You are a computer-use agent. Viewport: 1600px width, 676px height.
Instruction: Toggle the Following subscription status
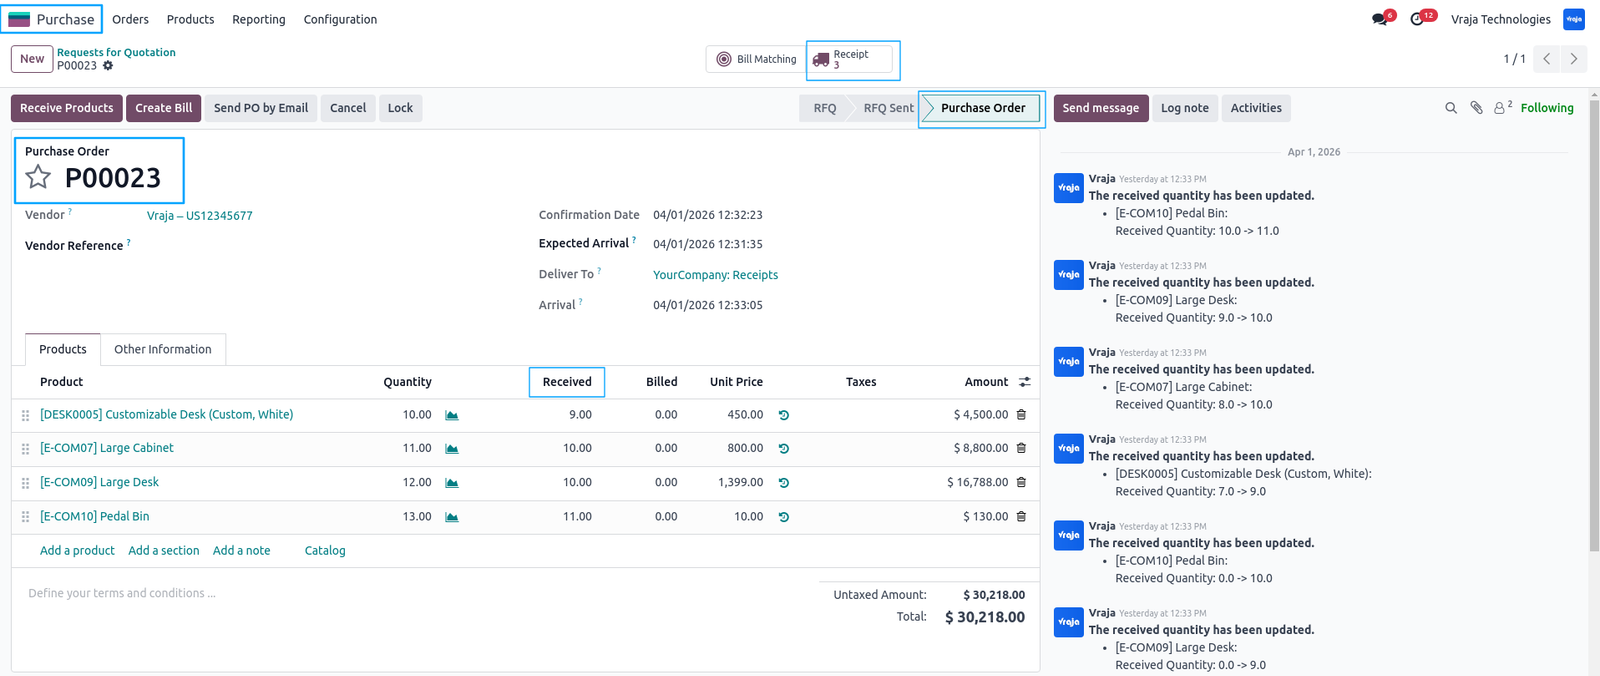[x=1547, y=108]
